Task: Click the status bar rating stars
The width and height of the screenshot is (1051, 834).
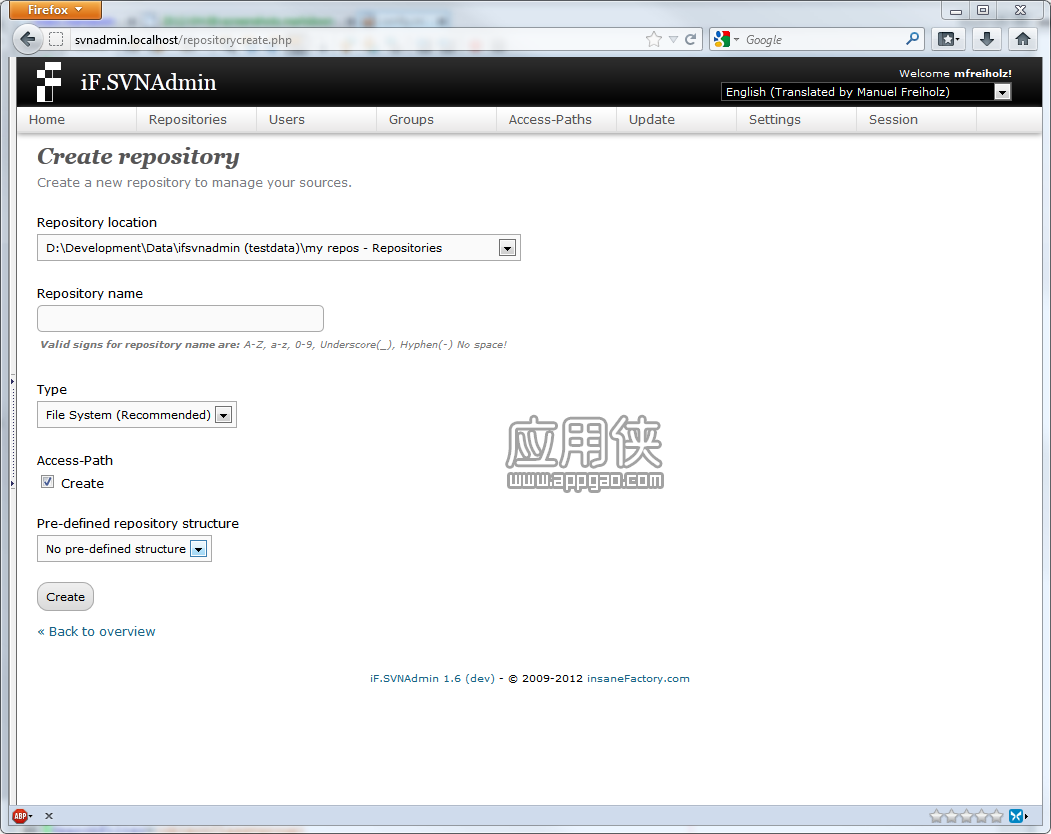Action: coord(967,816)
